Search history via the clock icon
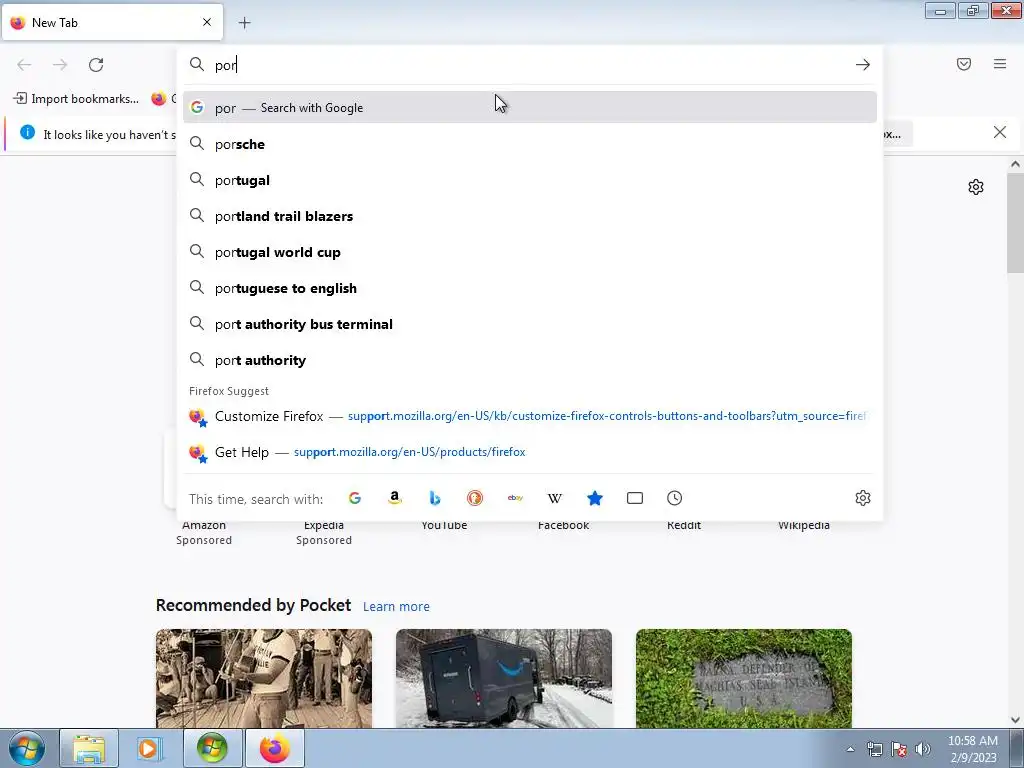Viewport: 1024px width, 768px height. (x=675, y=498)
